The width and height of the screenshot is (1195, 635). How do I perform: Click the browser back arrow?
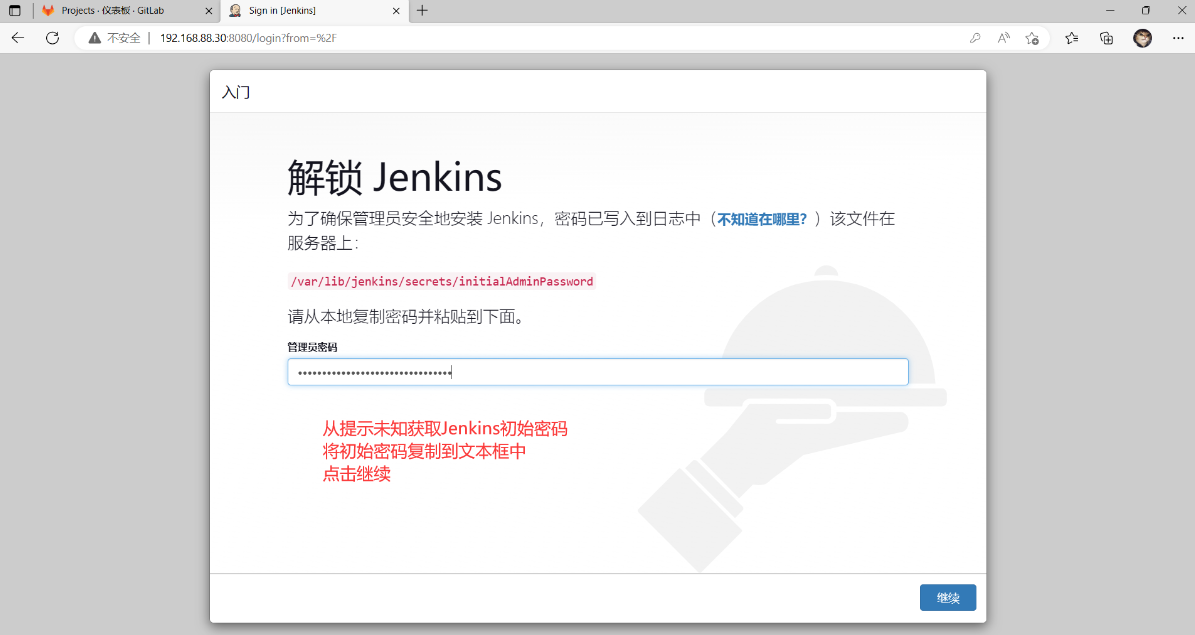[18, 38]
